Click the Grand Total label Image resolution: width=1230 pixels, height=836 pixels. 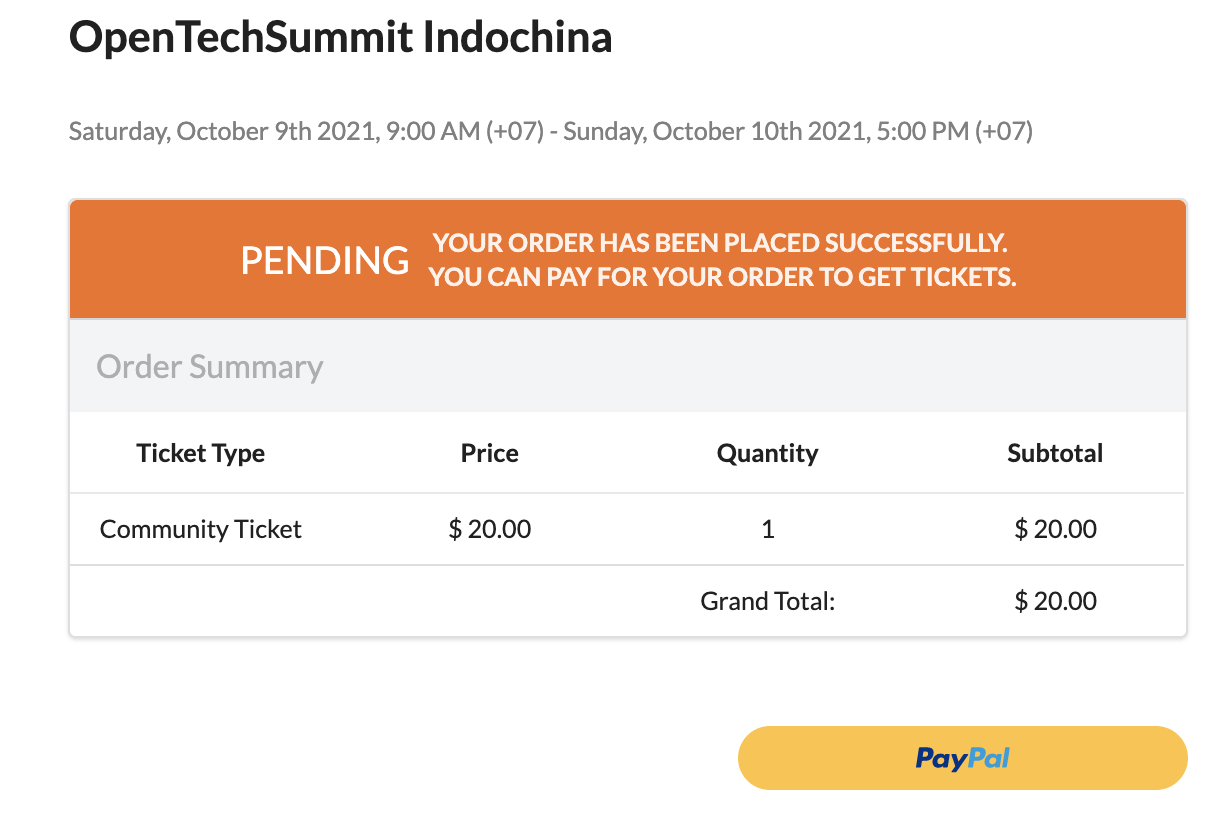coord(767,601)
